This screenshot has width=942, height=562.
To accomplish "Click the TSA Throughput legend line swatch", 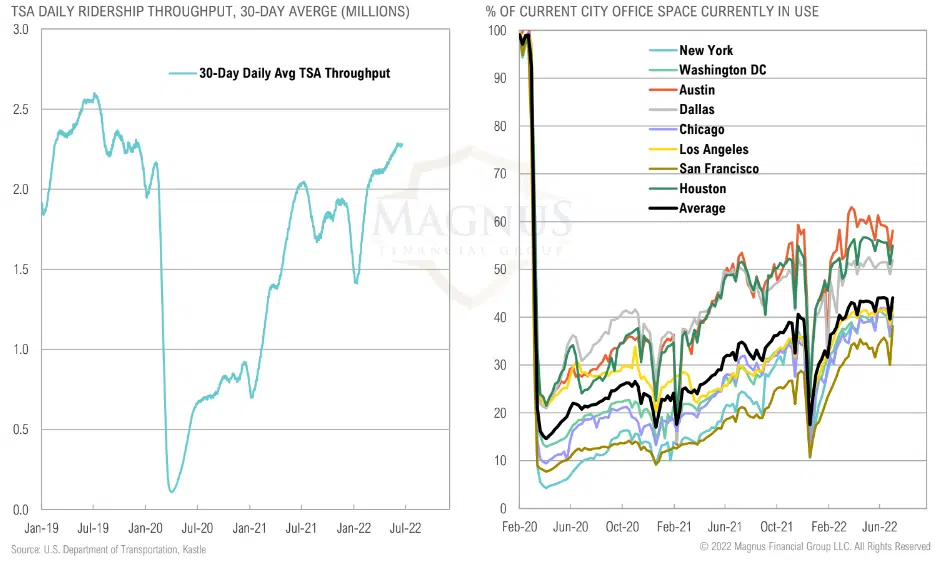I will coord(181,73).
